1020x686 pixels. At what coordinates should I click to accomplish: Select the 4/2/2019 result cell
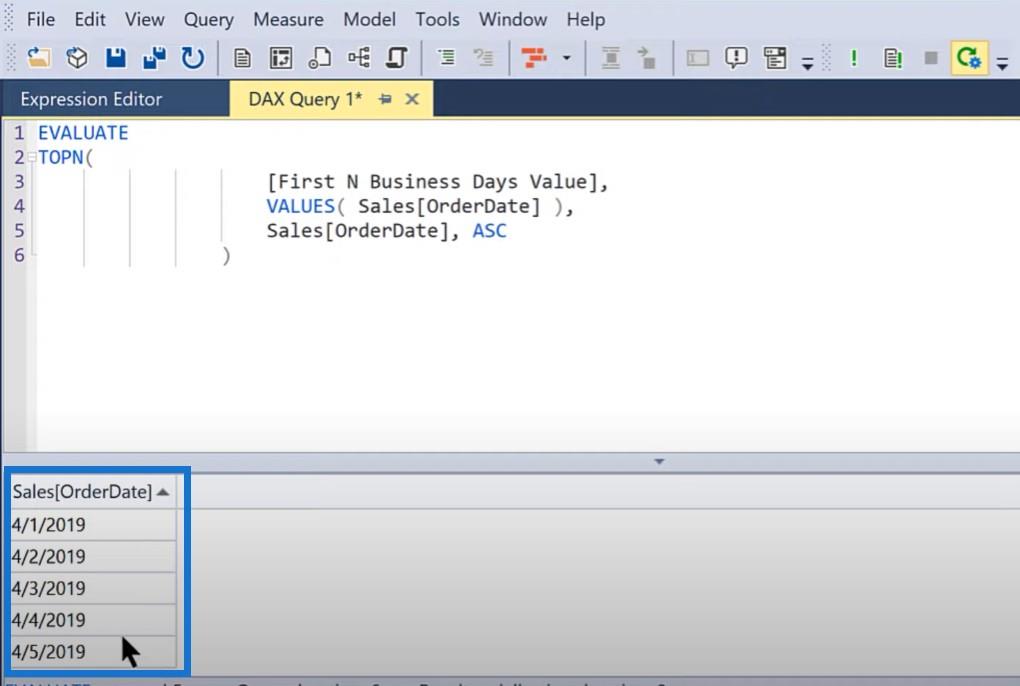92,556
